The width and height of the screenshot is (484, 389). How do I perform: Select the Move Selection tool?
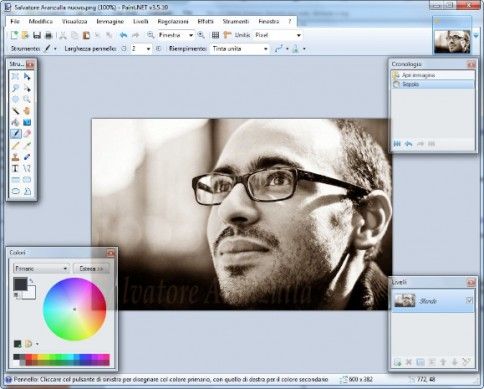click(x=27, y=88)
